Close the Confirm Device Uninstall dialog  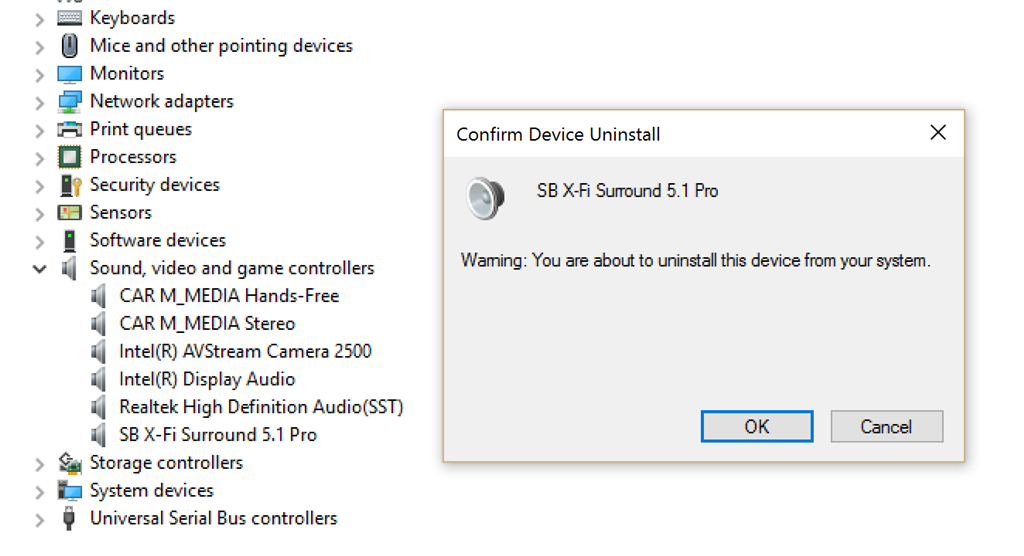click(x=938, y=133)
